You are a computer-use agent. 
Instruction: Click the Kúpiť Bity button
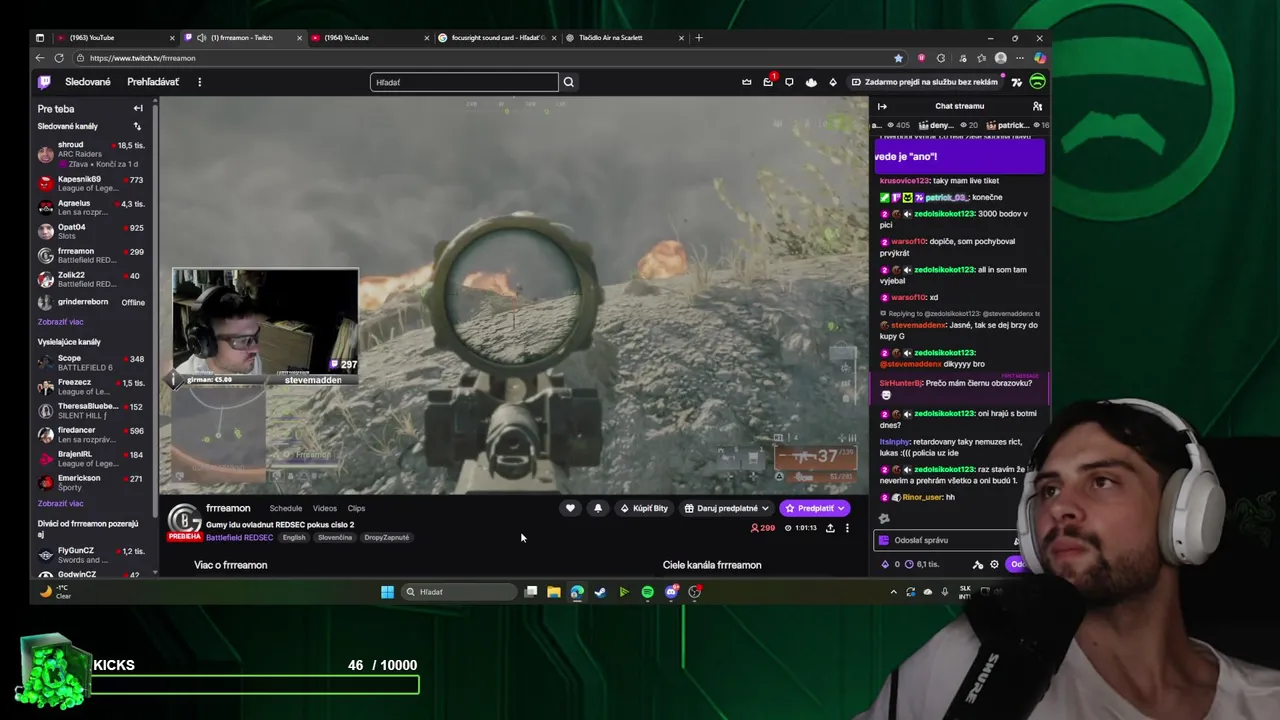644,508
